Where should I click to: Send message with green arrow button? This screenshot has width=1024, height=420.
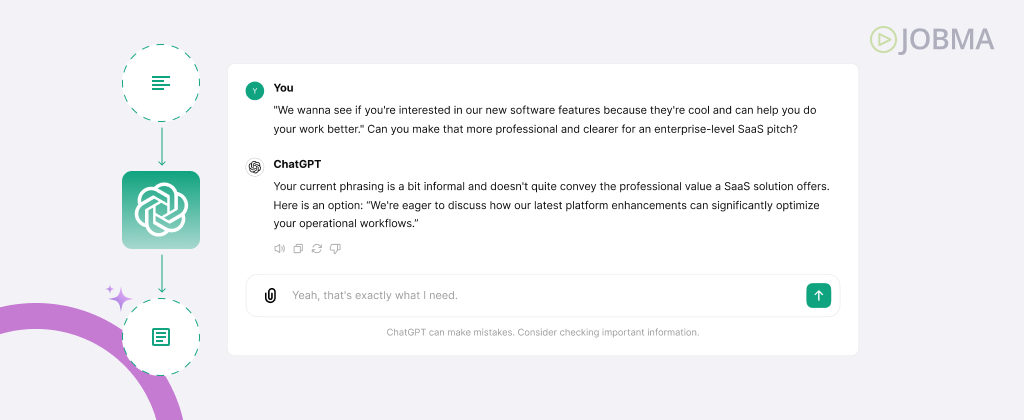click(818, 295)
